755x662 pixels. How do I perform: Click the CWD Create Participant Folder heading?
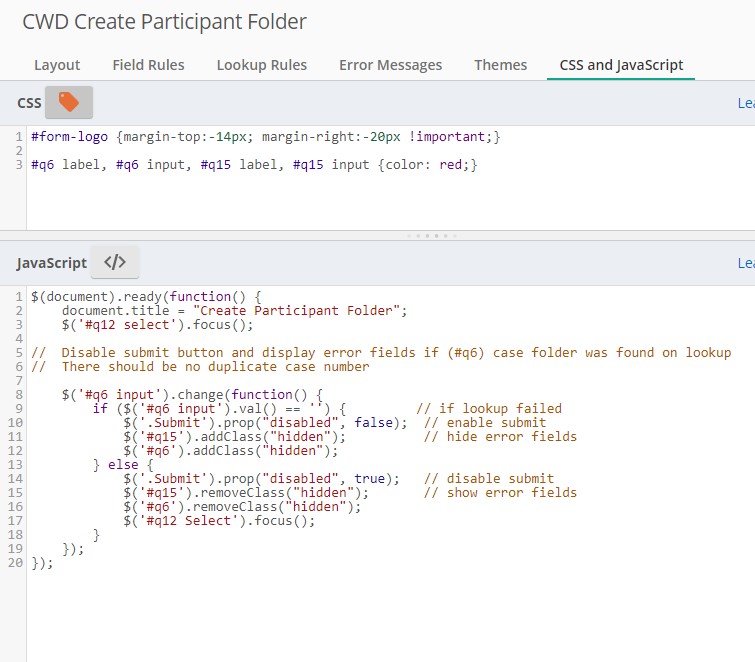(164, 21)
